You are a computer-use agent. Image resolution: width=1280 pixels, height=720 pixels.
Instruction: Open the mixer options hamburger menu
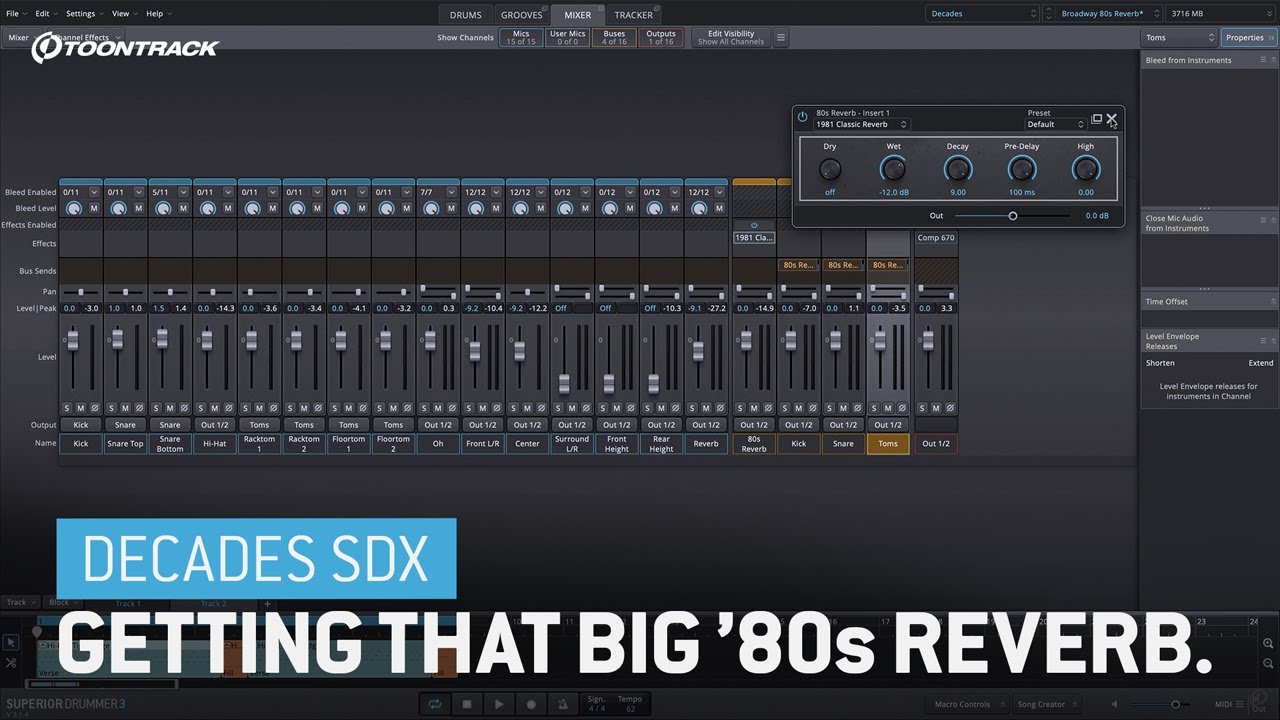tap(781, 38)
